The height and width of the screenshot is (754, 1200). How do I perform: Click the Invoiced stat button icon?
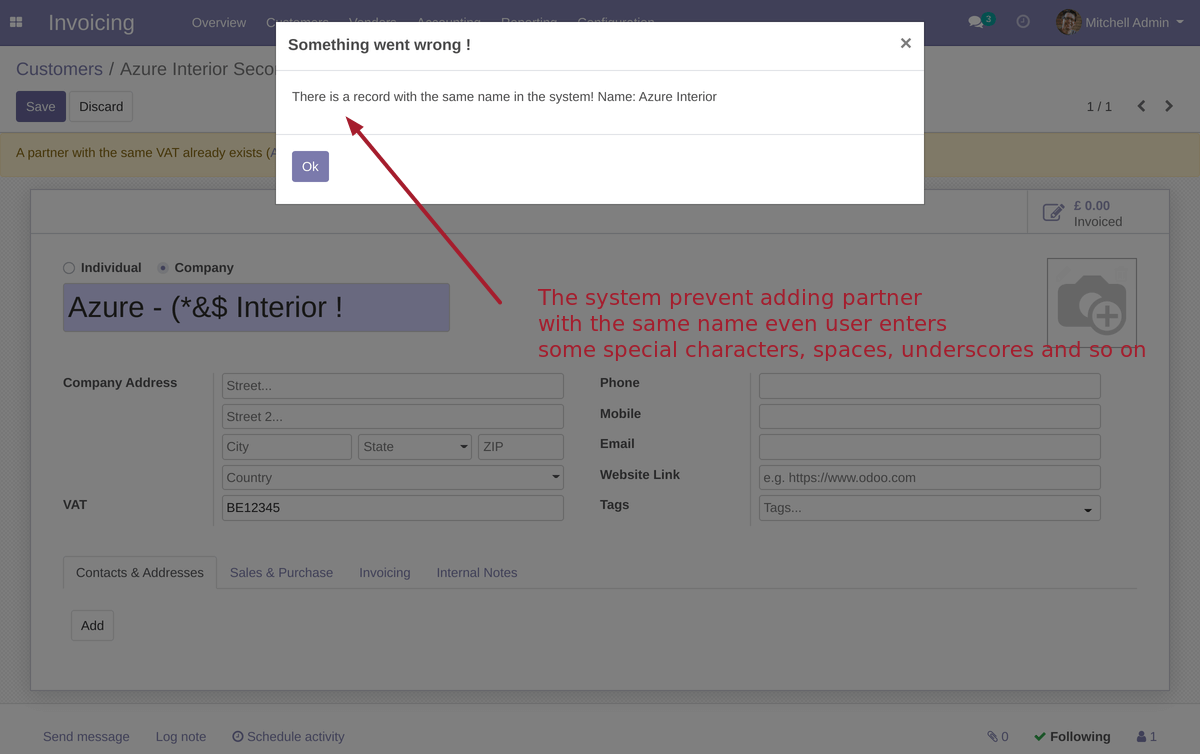(x=1053, y=212)
